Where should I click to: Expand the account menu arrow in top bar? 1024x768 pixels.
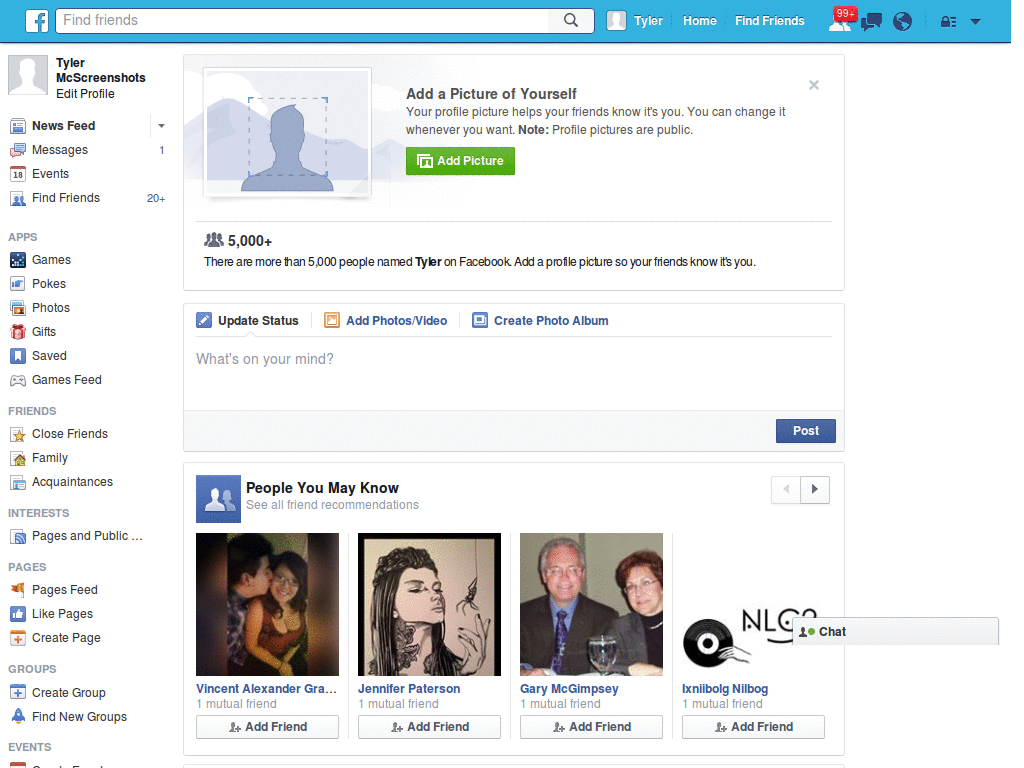coord(975,22)
